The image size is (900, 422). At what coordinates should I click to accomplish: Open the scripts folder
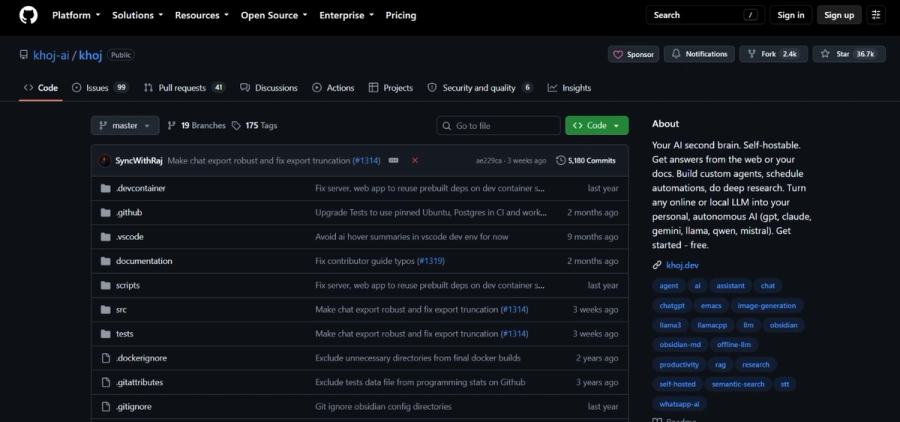click(128, 285)
